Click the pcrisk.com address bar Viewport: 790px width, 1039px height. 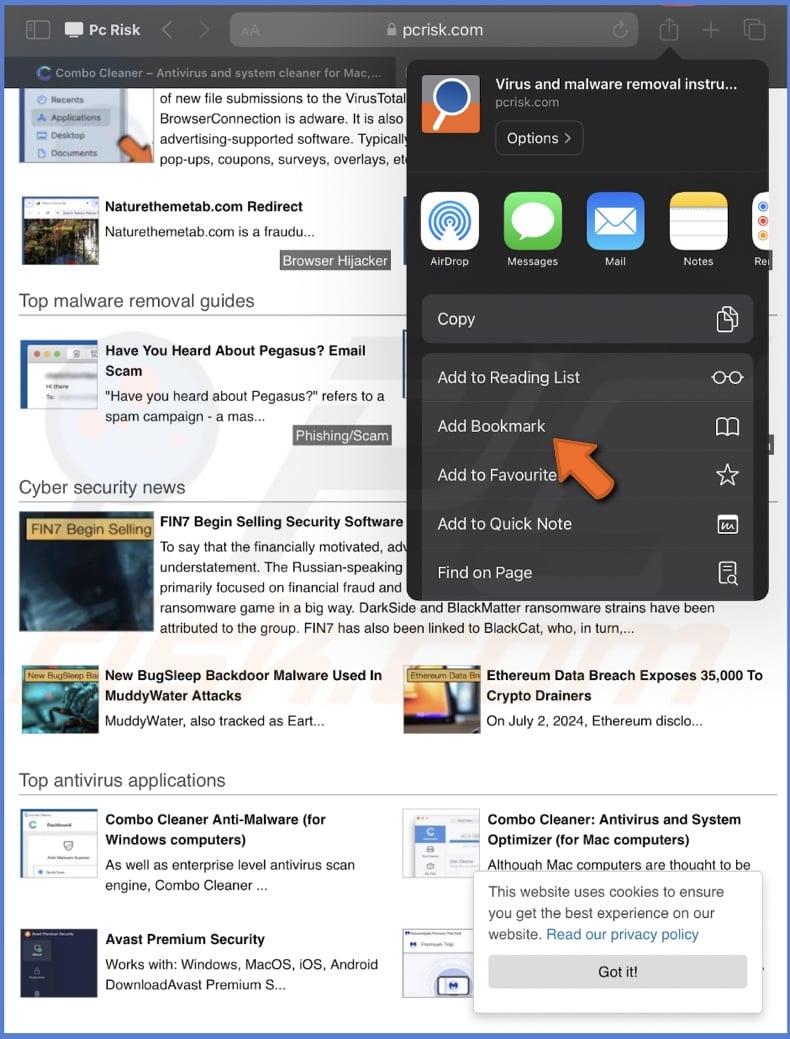pyautogui.click(x=434, y=30)
